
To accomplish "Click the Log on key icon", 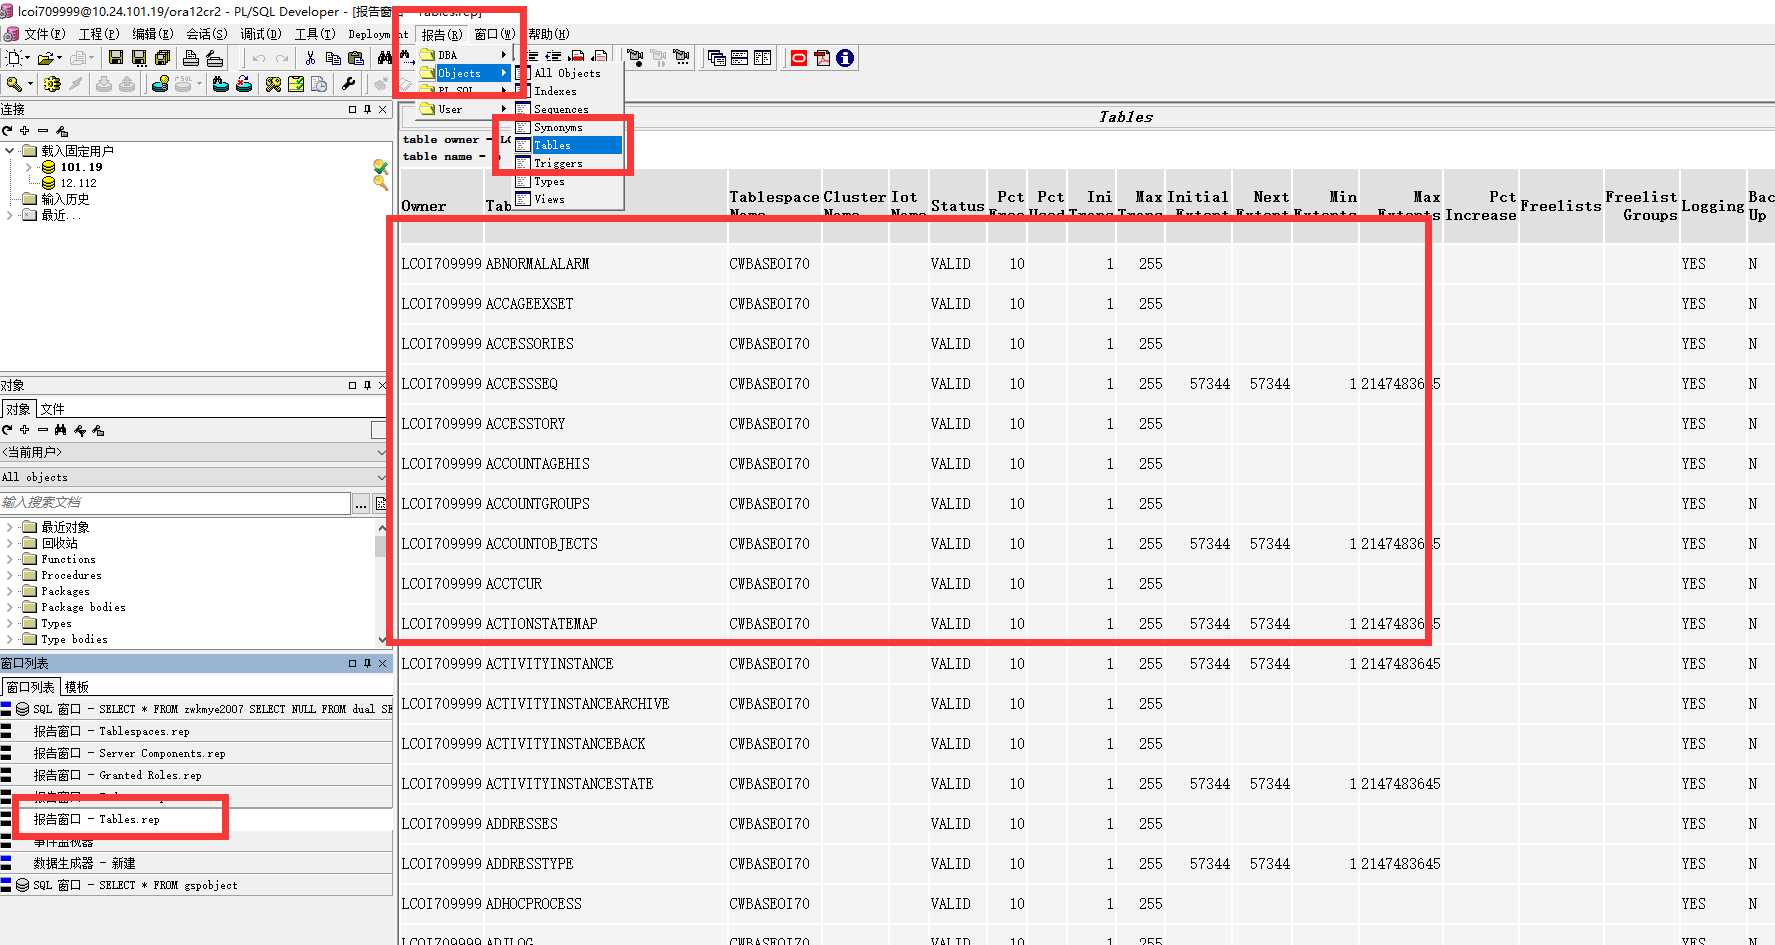I will click(x=14, y=84).
